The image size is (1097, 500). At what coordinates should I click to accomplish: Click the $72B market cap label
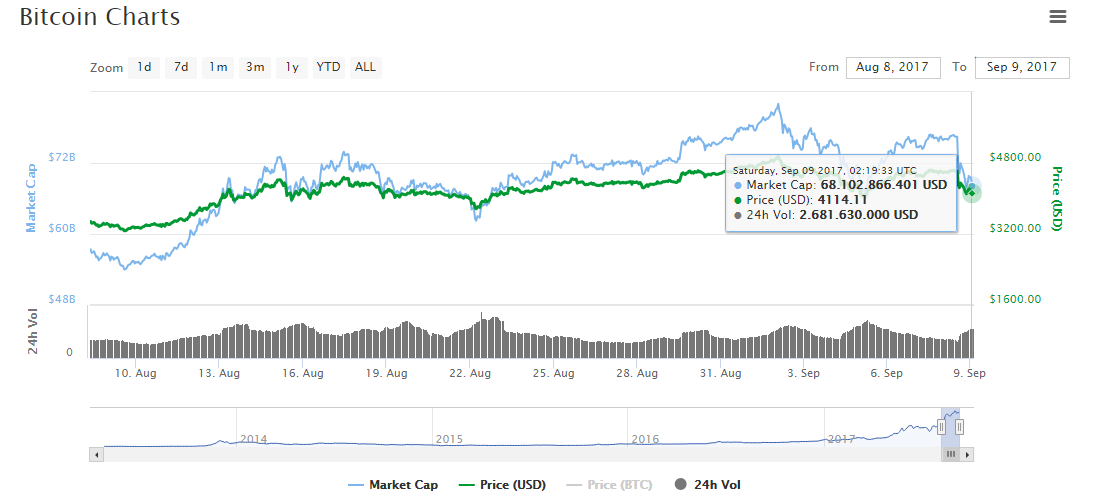click(x=62, y=157)
